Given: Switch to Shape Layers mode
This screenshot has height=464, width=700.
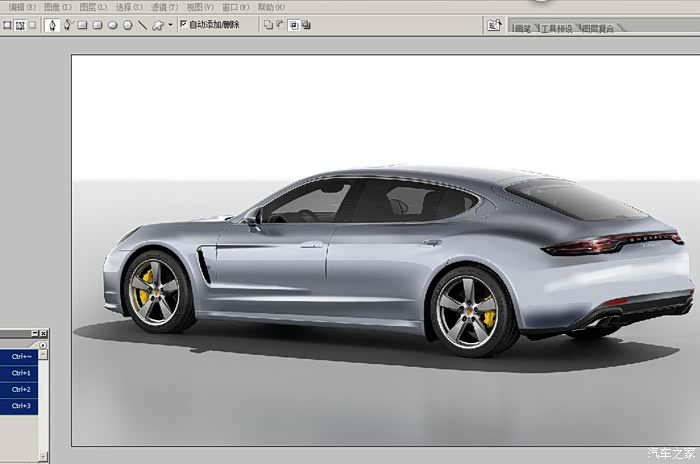Looking at the screenshot, I should tap(7, 25).
